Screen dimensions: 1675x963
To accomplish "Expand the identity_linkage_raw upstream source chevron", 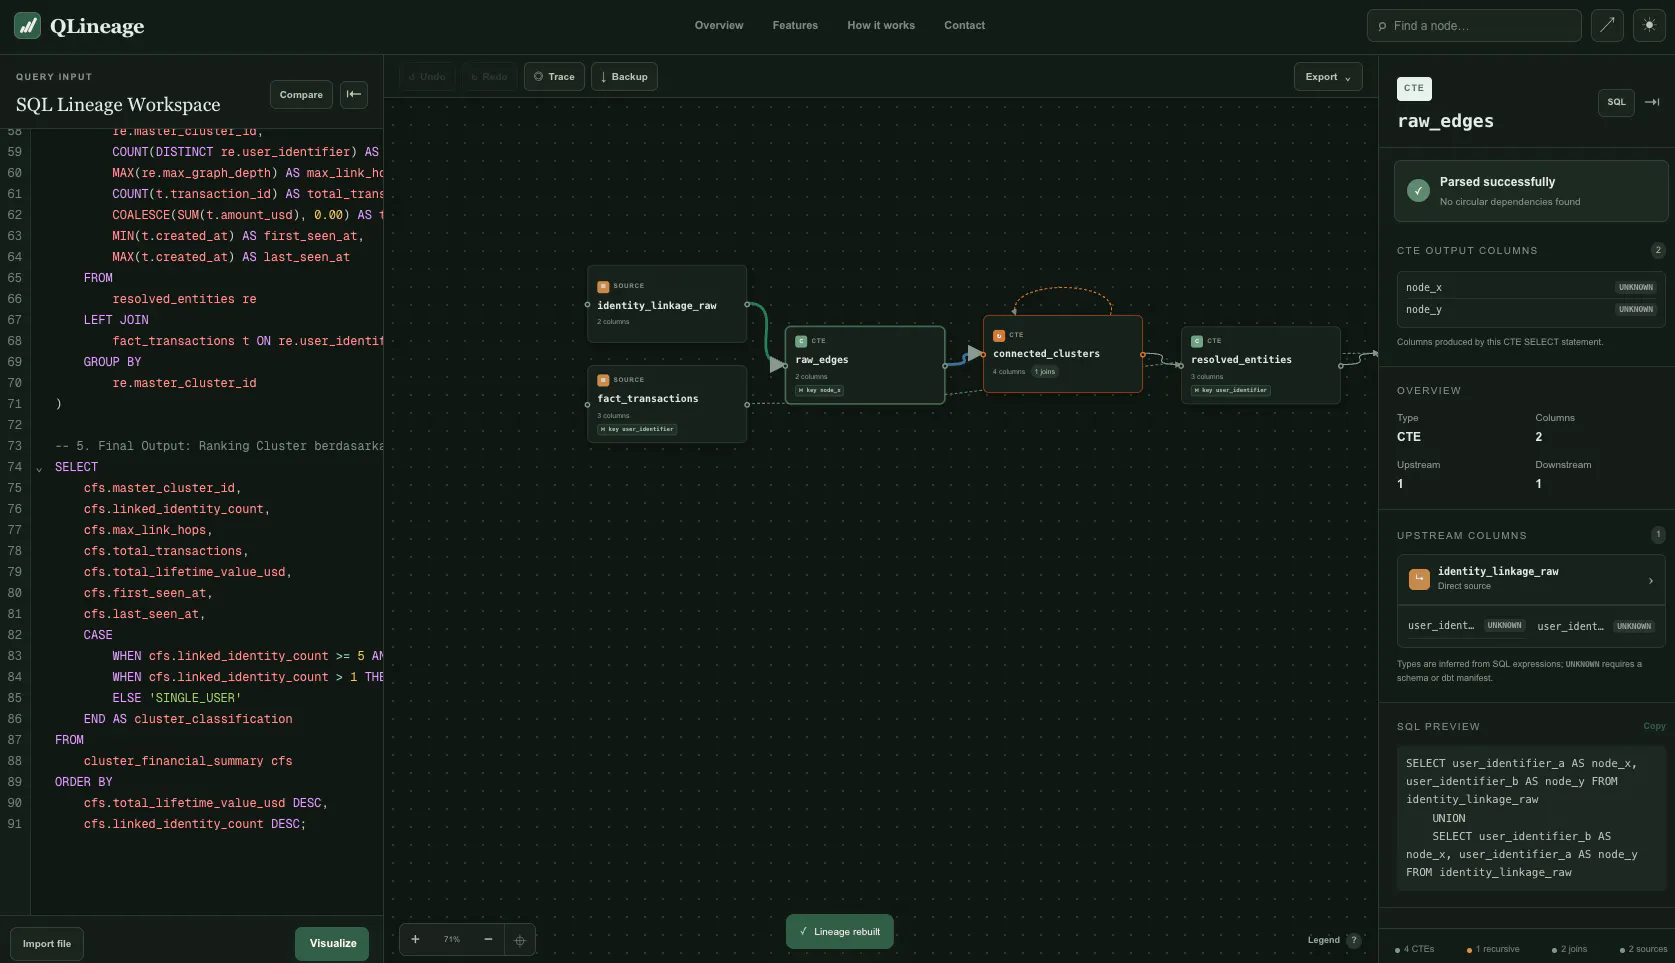I will (1650, 580).
